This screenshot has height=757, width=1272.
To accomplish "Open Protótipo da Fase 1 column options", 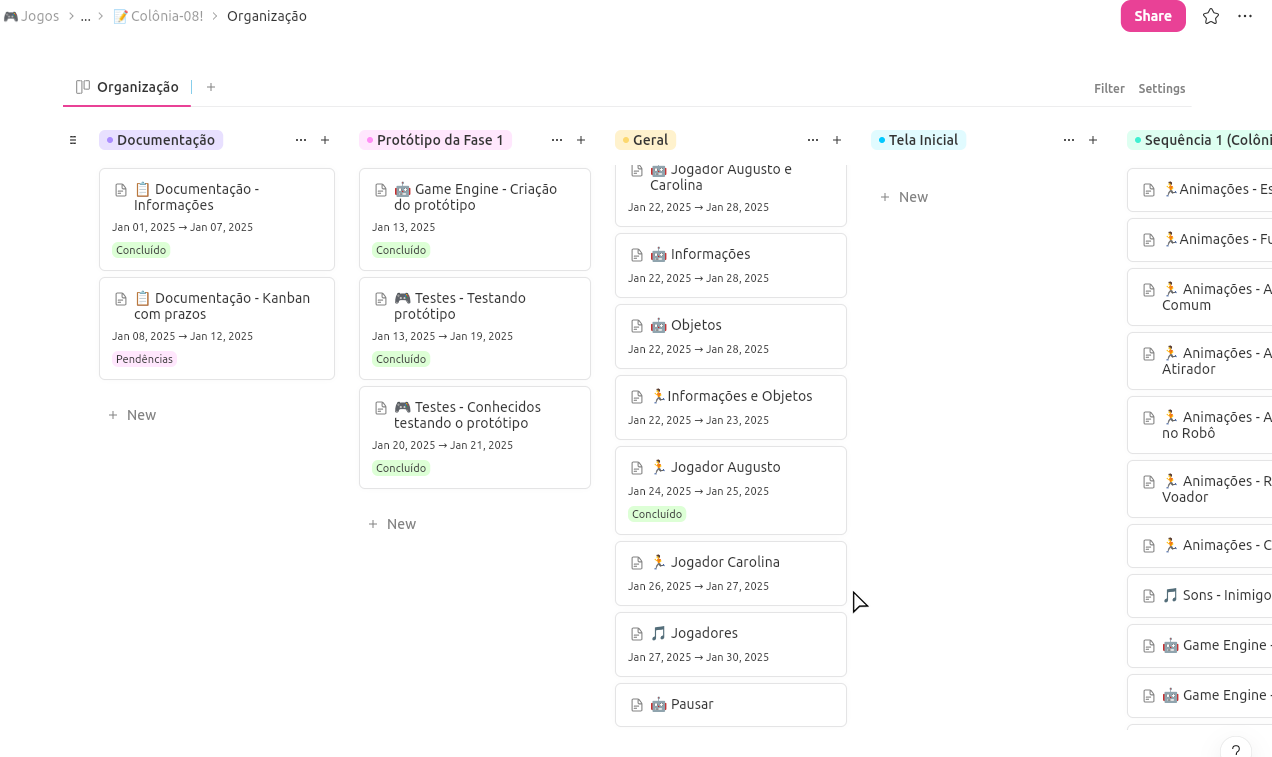I will pos(557,140).
